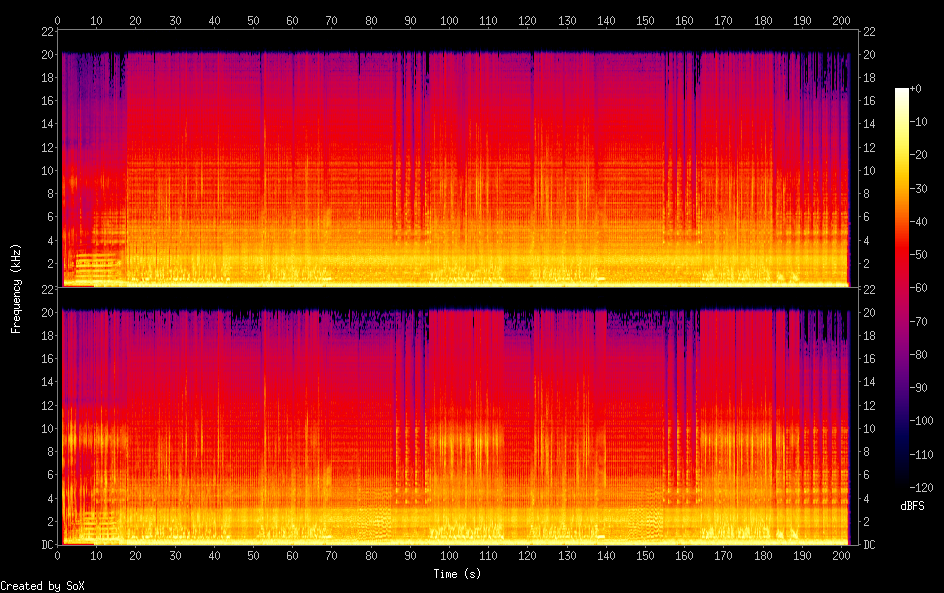Click the color scale gradient bar
944x593 pixels.
[x=902, y=288]
